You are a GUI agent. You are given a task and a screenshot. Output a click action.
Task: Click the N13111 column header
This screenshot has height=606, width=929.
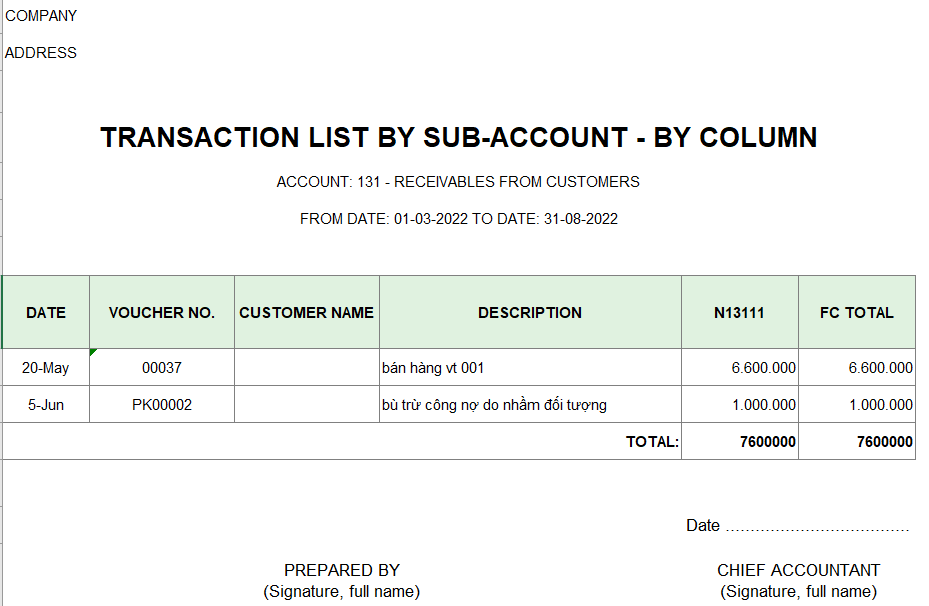point(739,312)
